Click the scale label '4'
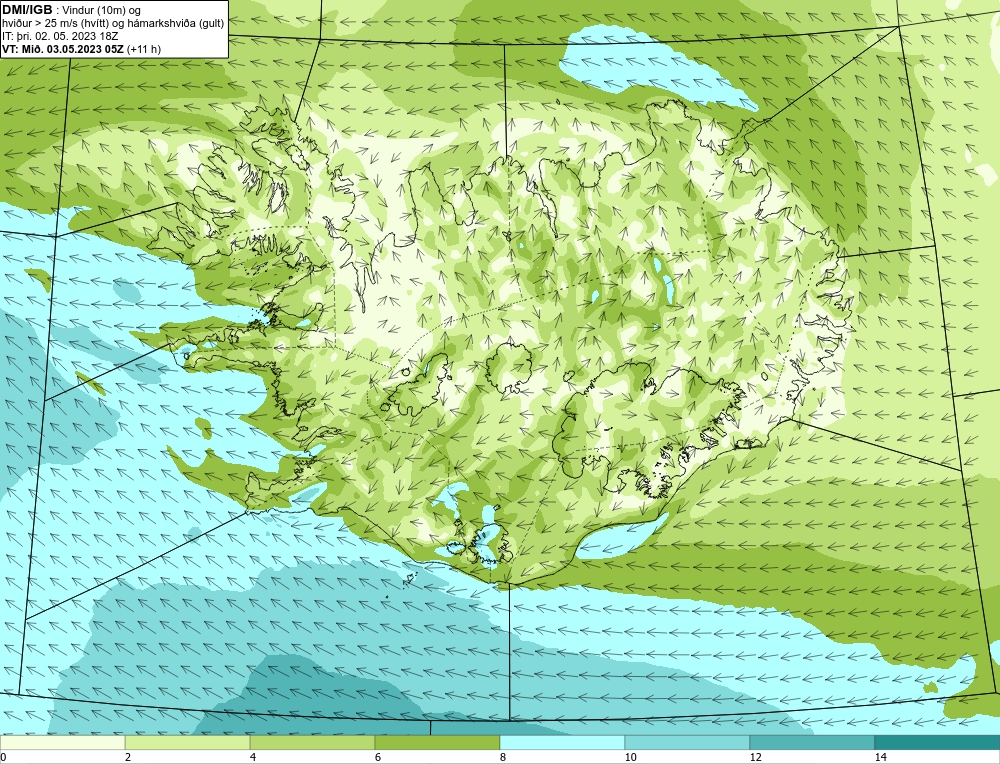This screenshot has width=1000, height=764. 253,757
